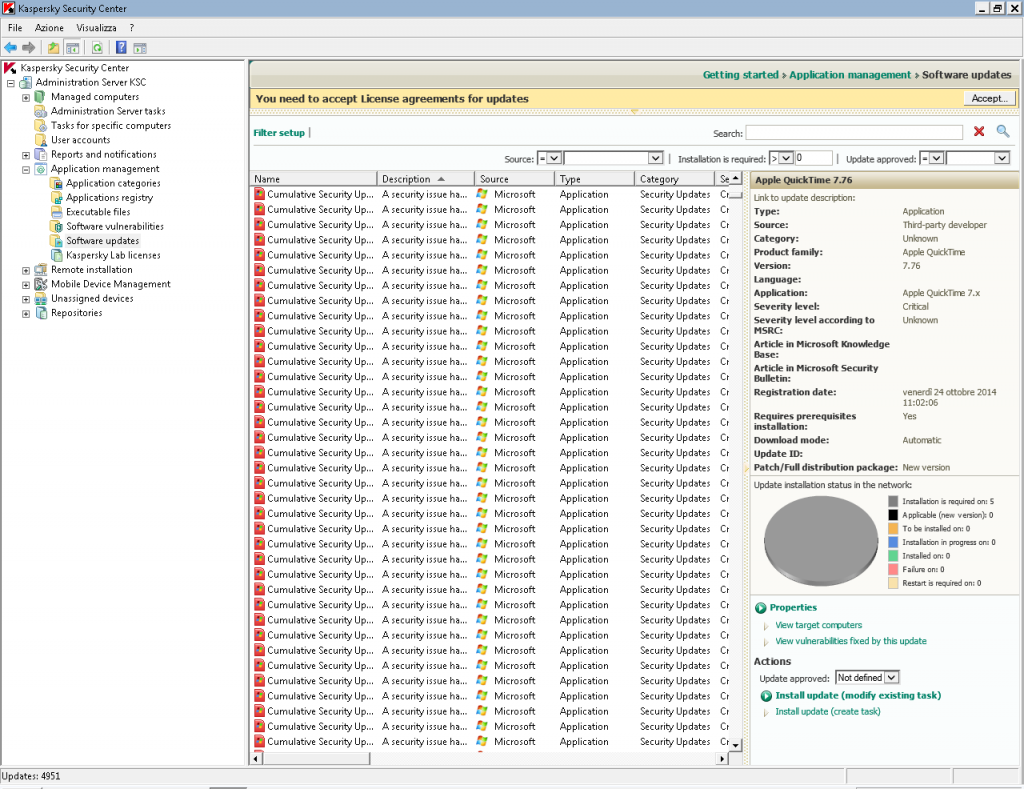Collapse the Application management node

point(26,170)
